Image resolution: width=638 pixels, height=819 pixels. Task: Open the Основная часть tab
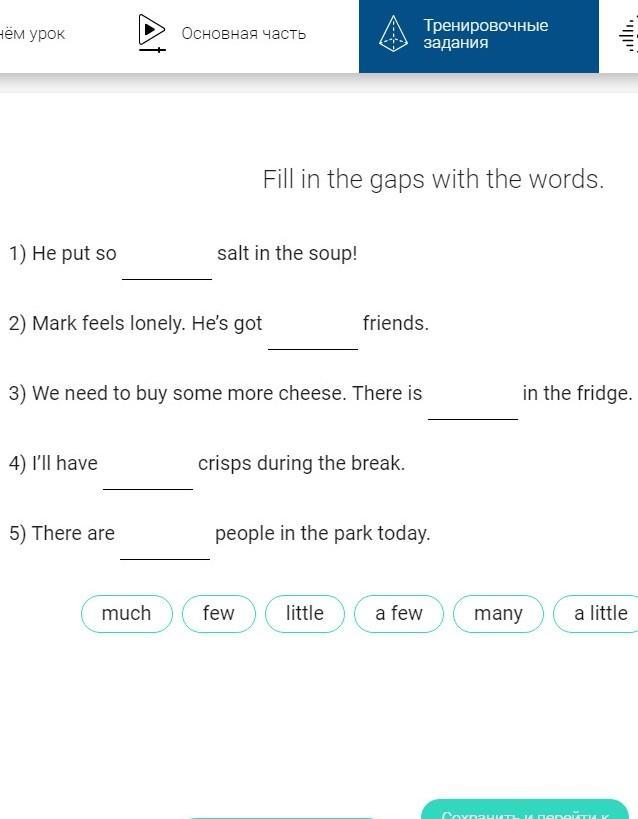tap(223, 33)
